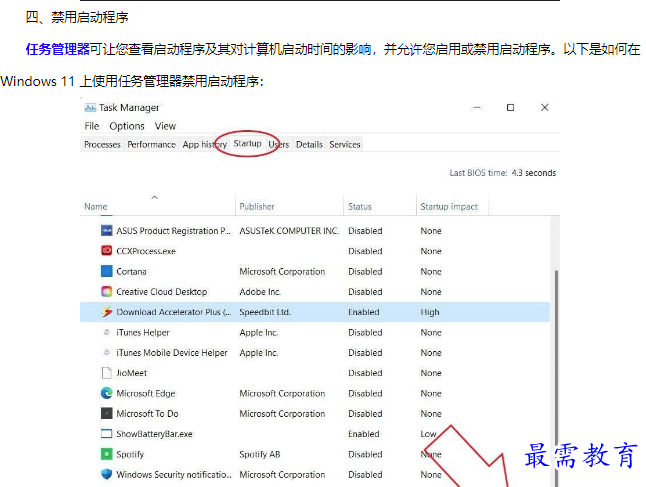Select the ASUS Product Registration row name
This screenshot has height=487, width=646.
coord(173,231)
